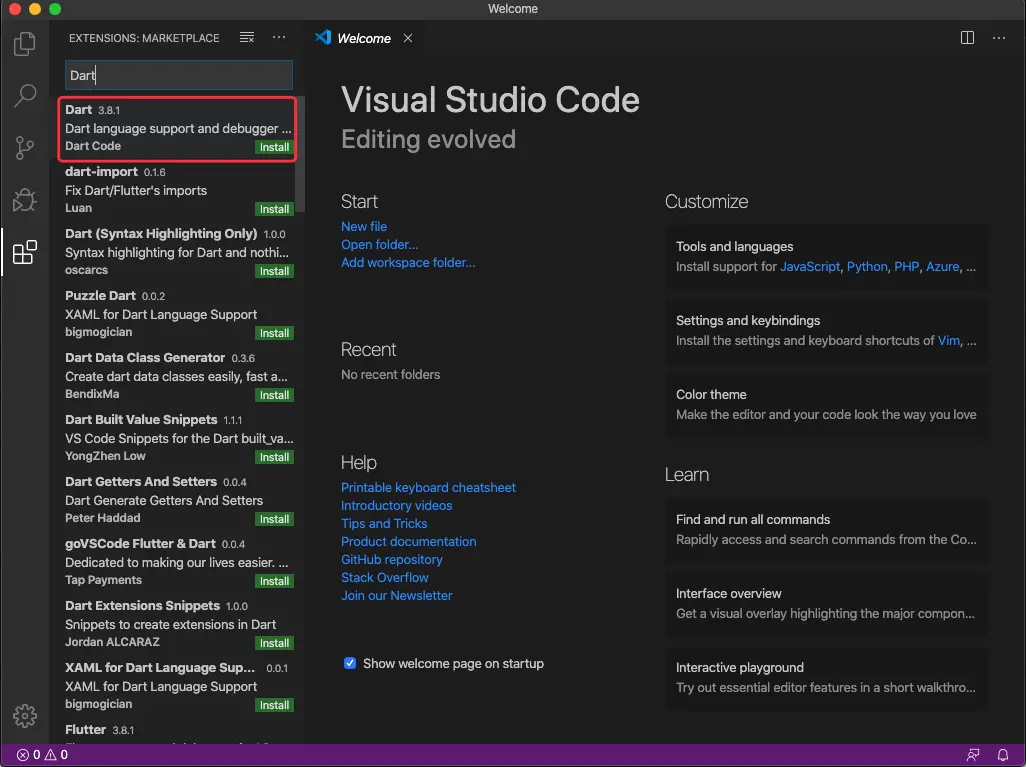Open the Interface overview card

coord(827,603)
